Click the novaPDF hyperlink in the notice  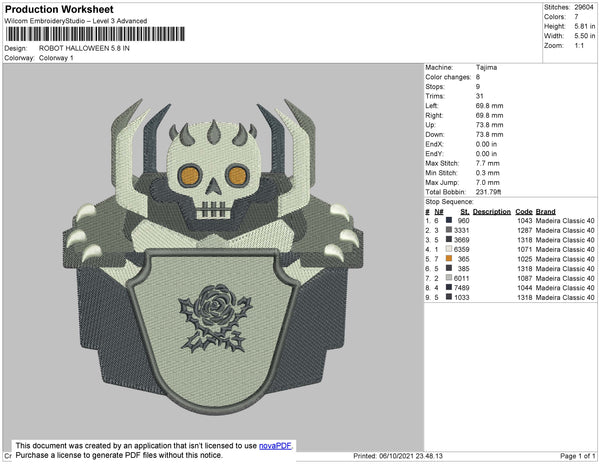[x=278, y=445]
